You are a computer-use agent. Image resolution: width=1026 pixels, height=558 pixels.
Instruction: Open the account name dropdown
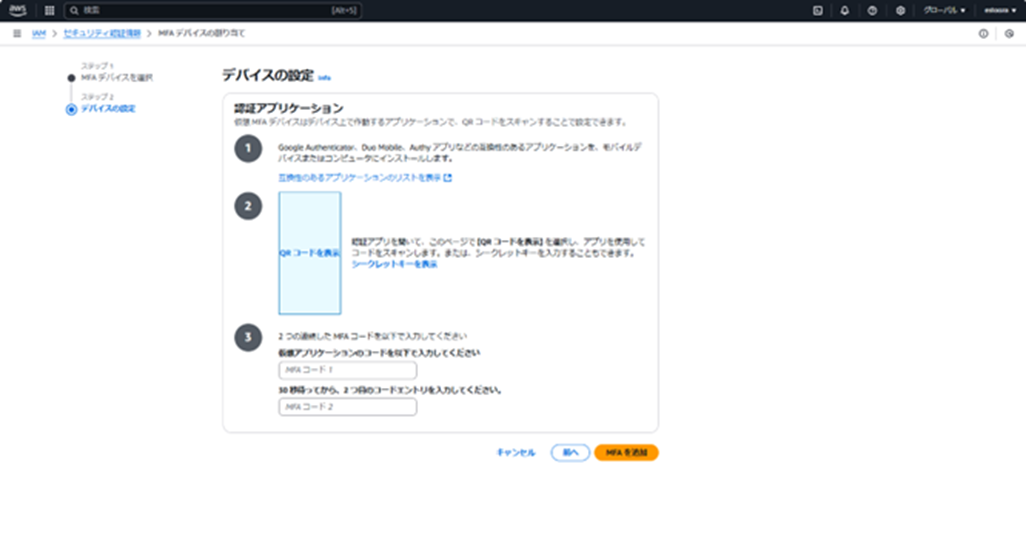(1000, 10)
